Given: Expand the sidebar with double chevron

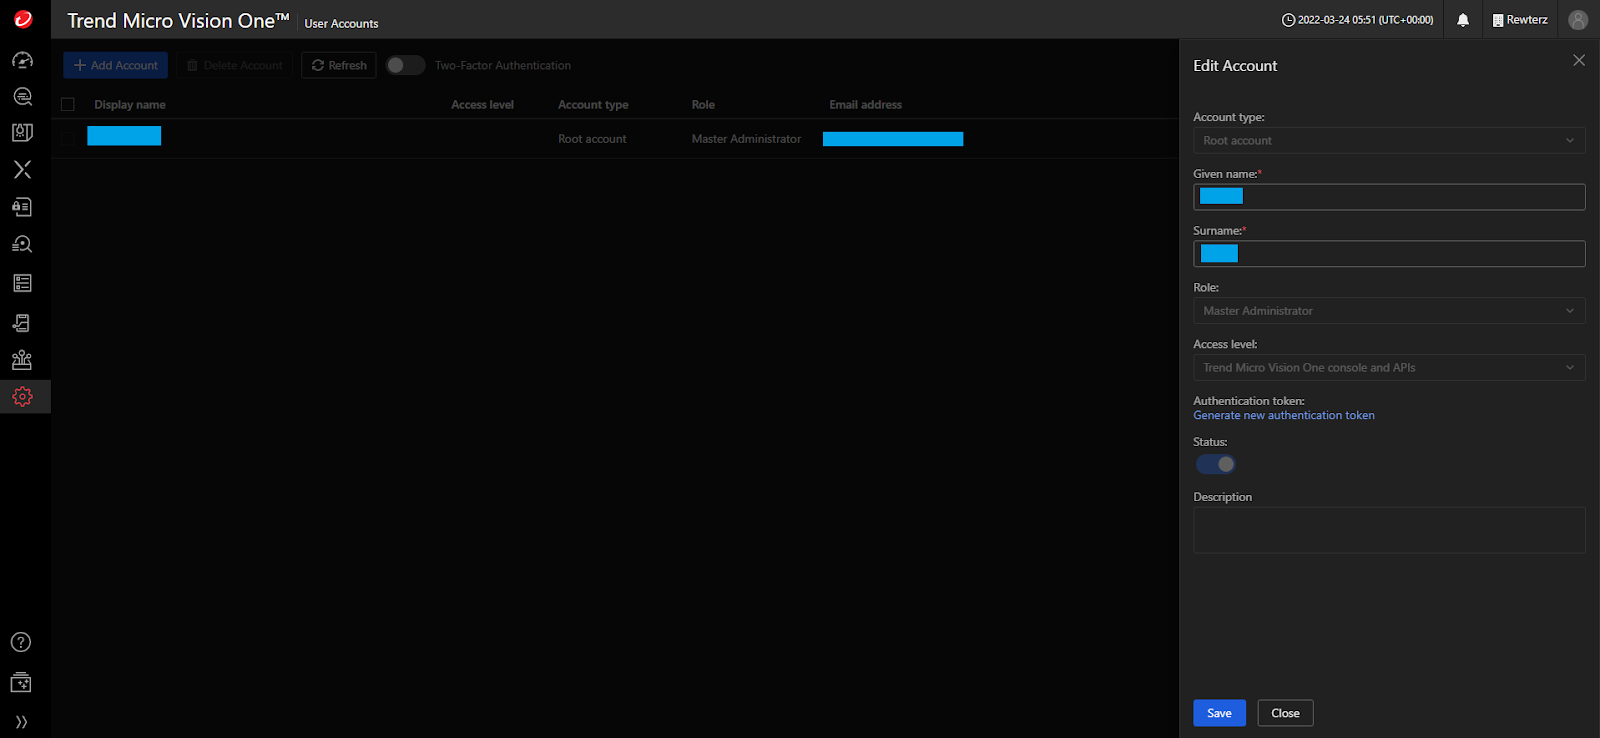Looking at the screenshot, I should [21, 722].
